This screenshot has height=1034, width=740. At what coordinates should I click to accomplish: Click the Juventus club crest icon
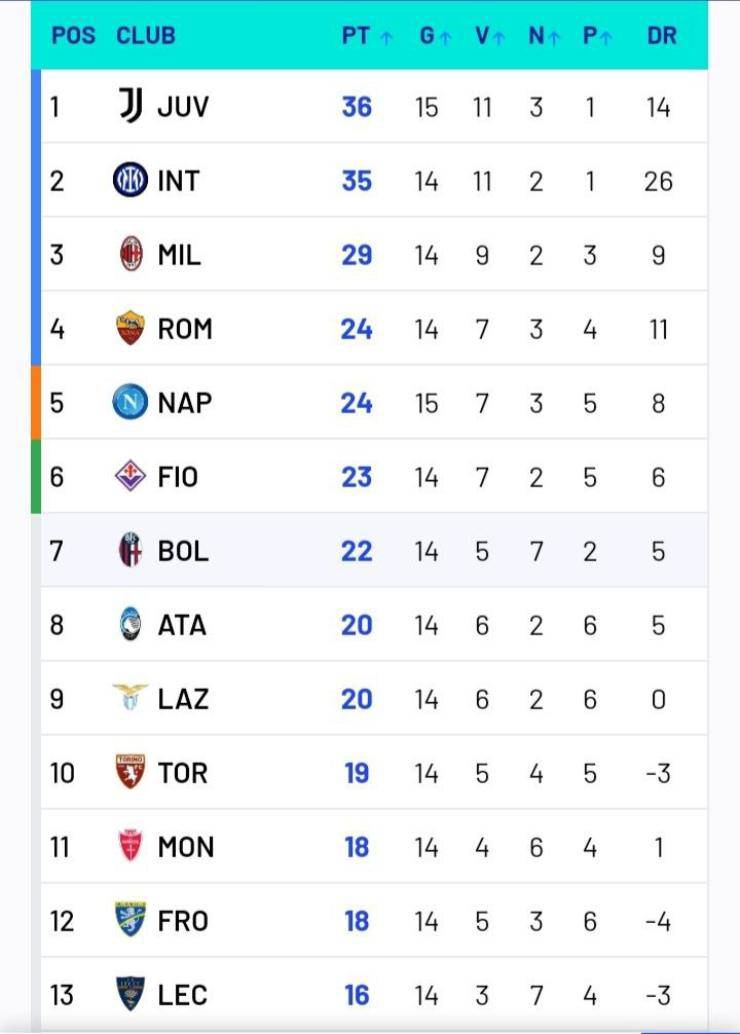pos(131,106)
